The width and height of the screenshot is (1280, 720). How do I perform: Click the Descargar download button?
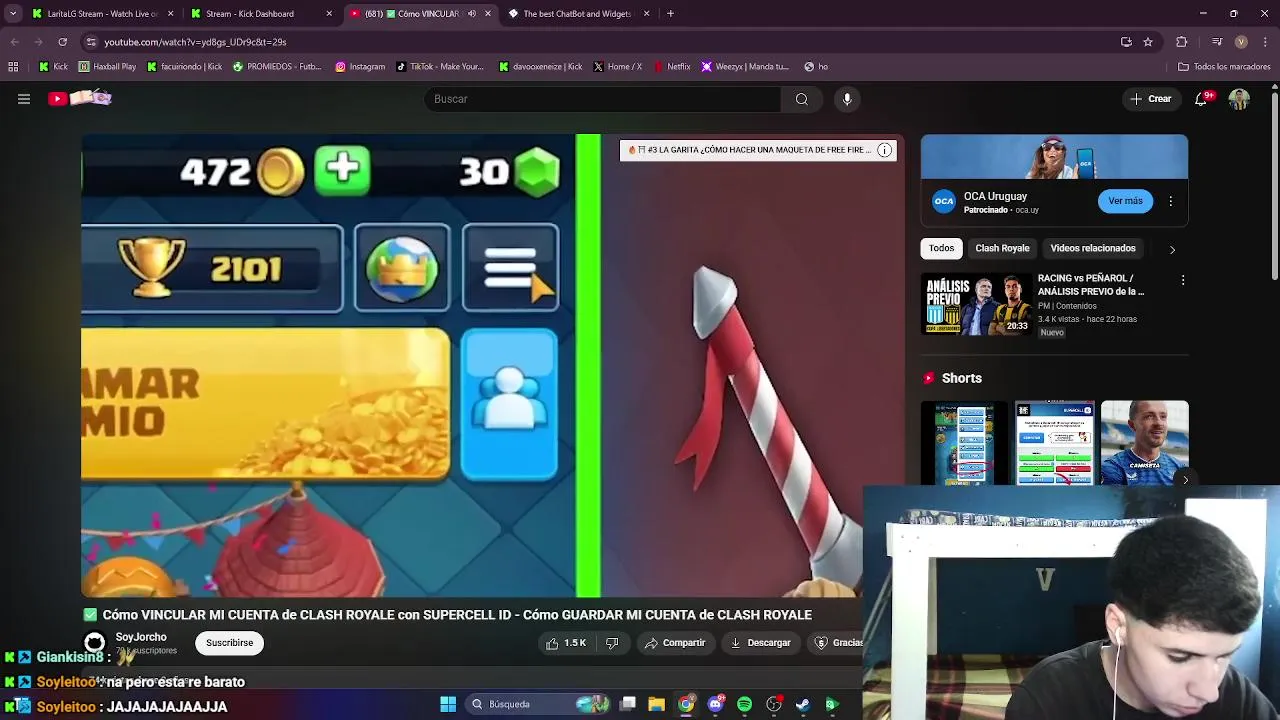[760, 643]
